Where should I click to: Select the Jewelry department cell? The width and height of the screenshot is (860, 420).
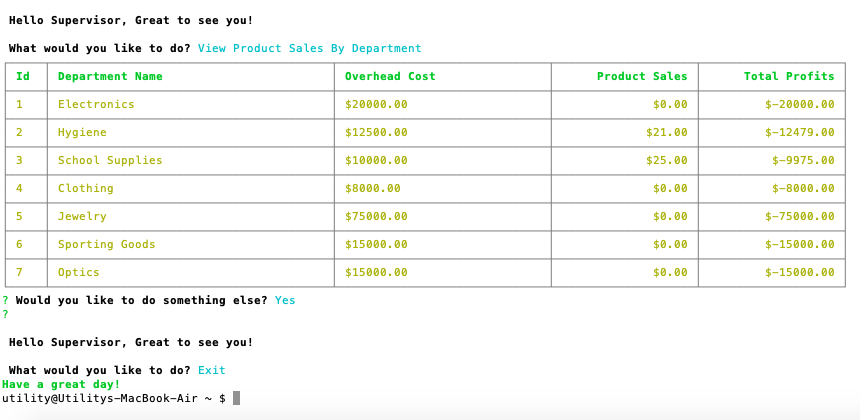[82, 216]
